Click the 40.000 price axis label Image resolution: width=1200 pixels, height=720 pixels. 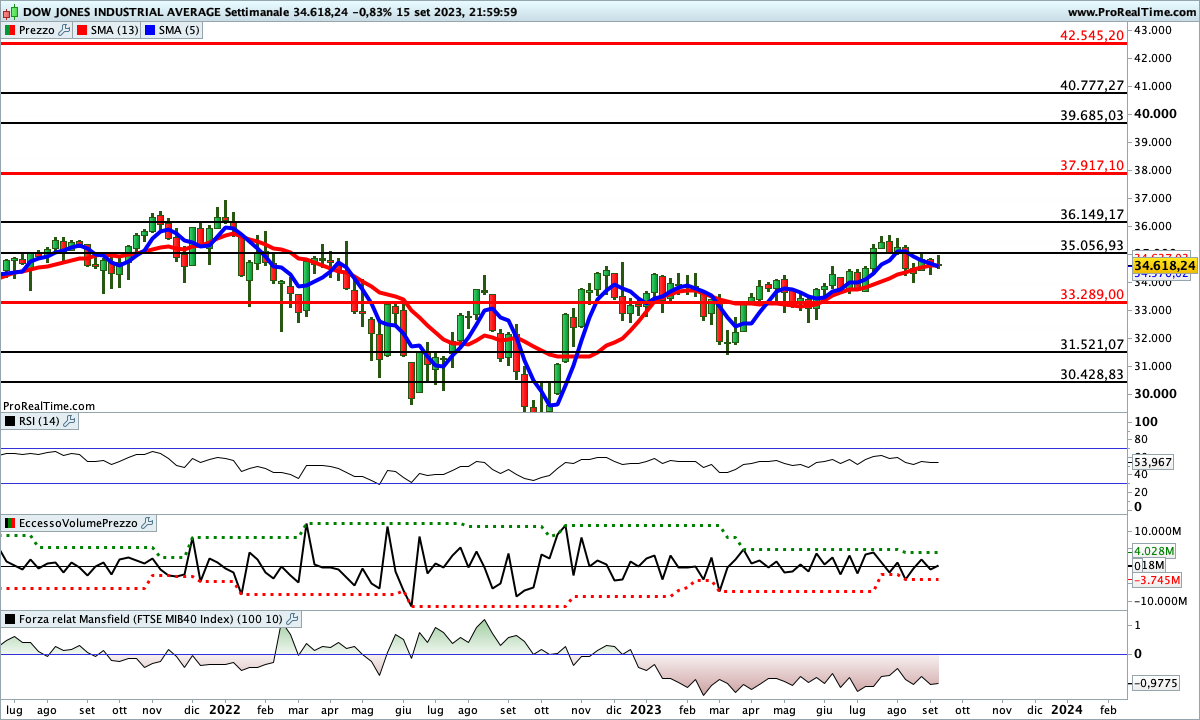[1154, 114]
